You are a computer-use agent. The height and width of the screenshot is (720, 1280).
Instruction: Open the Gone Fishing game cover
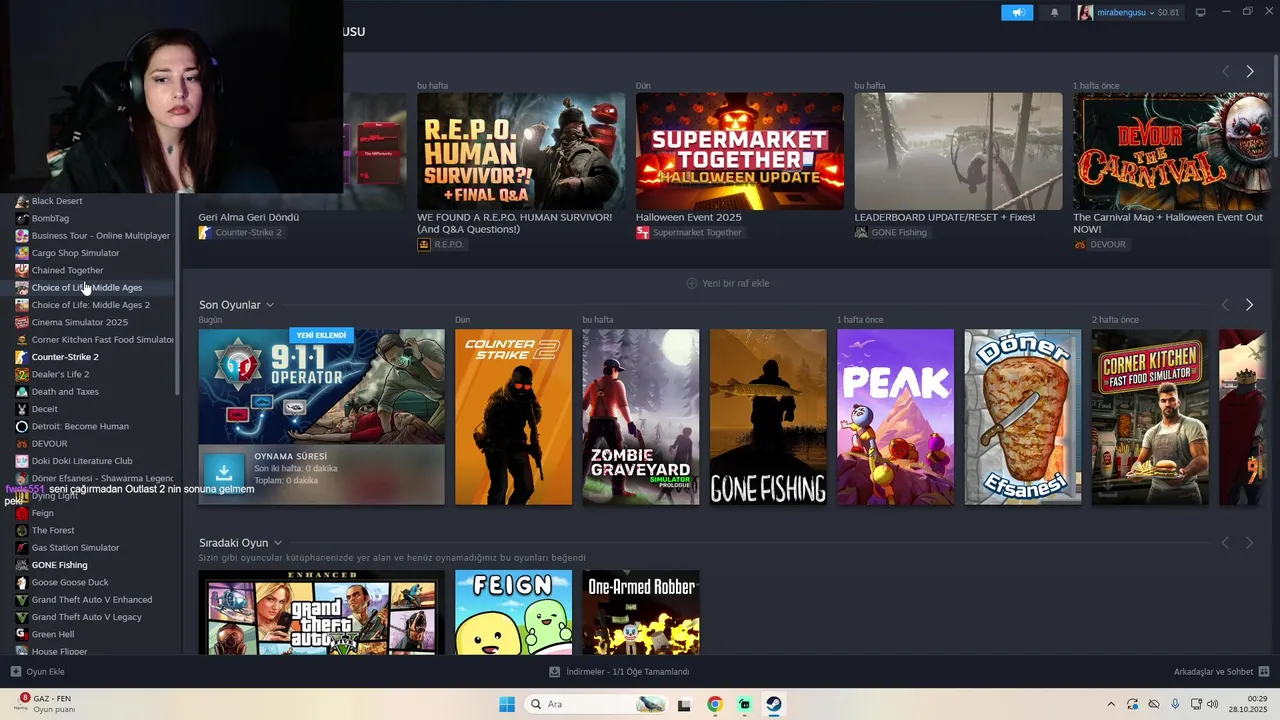(x=768, y=417)
